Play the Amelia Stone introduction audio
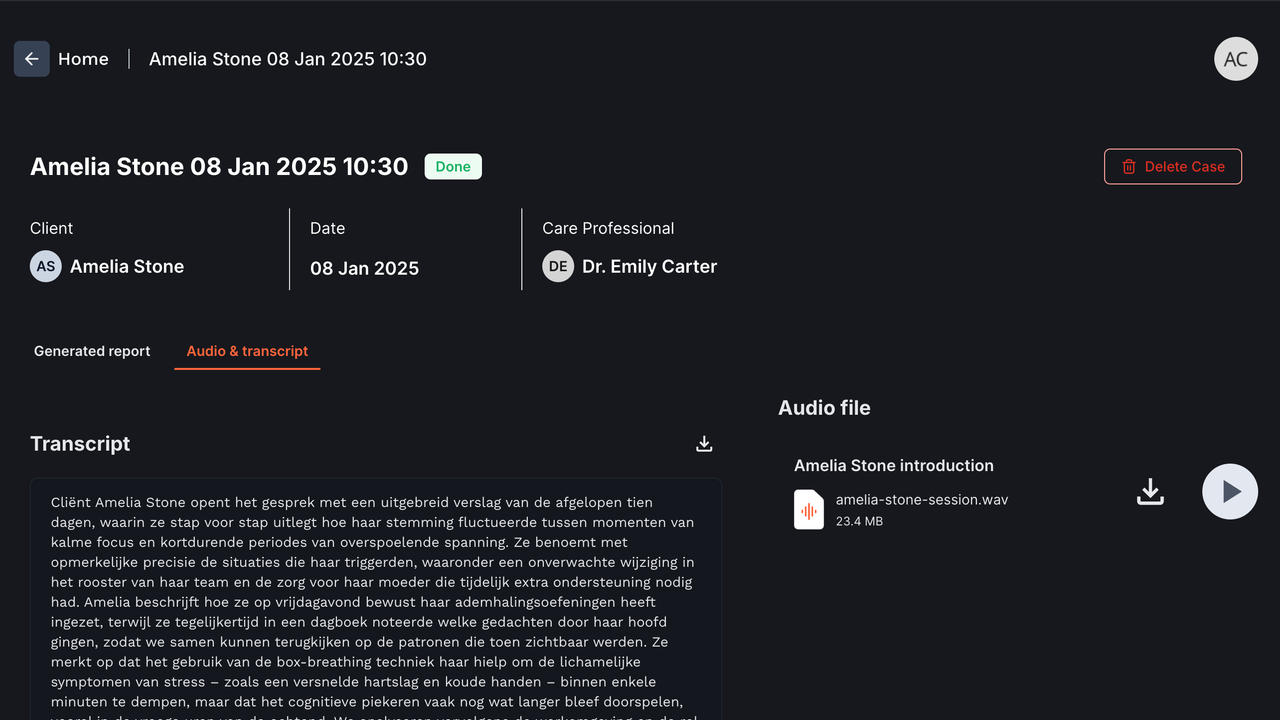The image size is (1280, 720). (1229, 492)
